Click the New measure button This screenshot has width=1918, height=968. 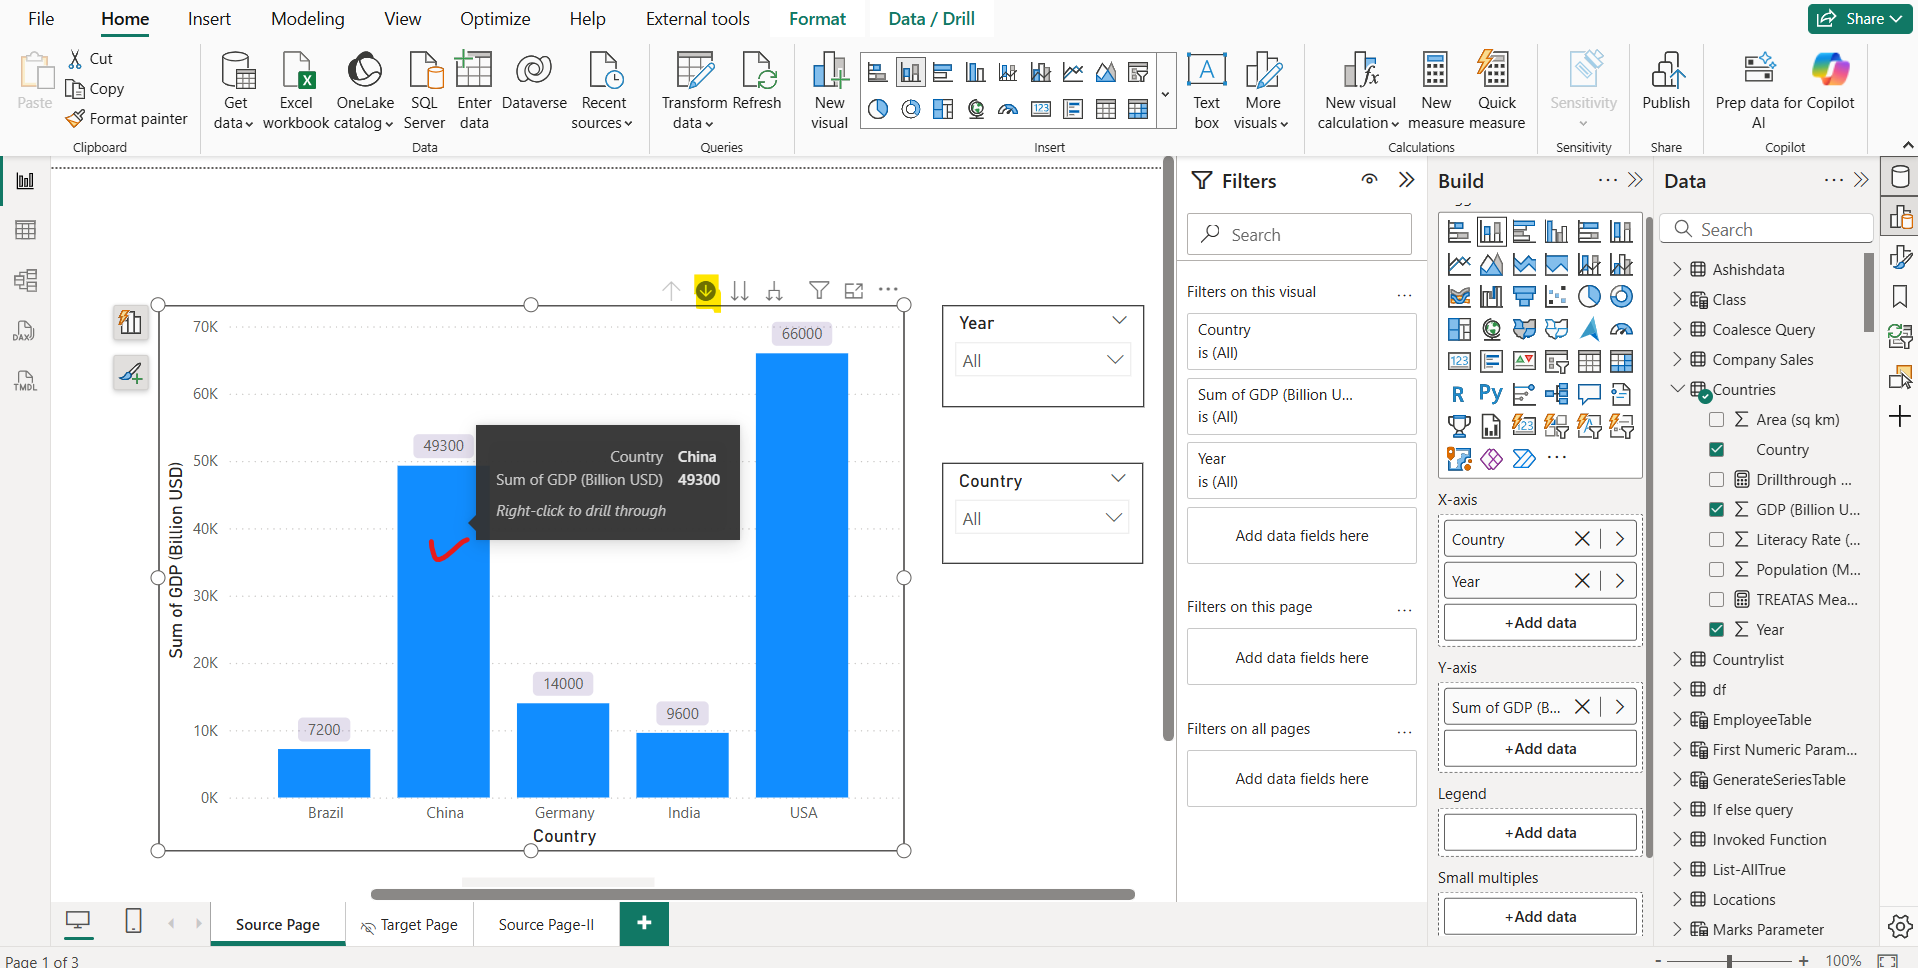(x=1435, y=88)
